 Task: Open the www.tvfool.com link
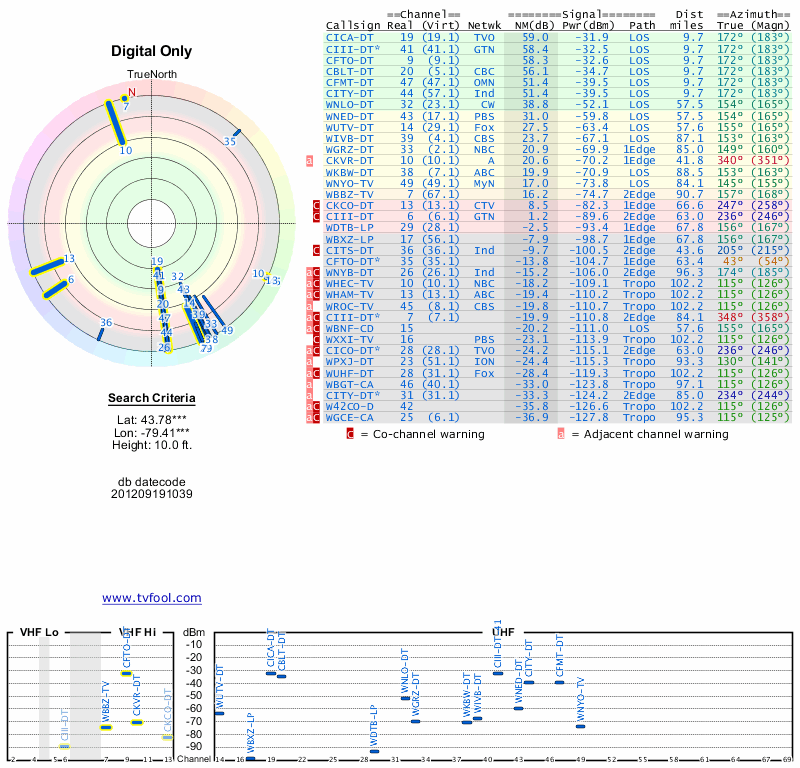click(x=151, y=598)
